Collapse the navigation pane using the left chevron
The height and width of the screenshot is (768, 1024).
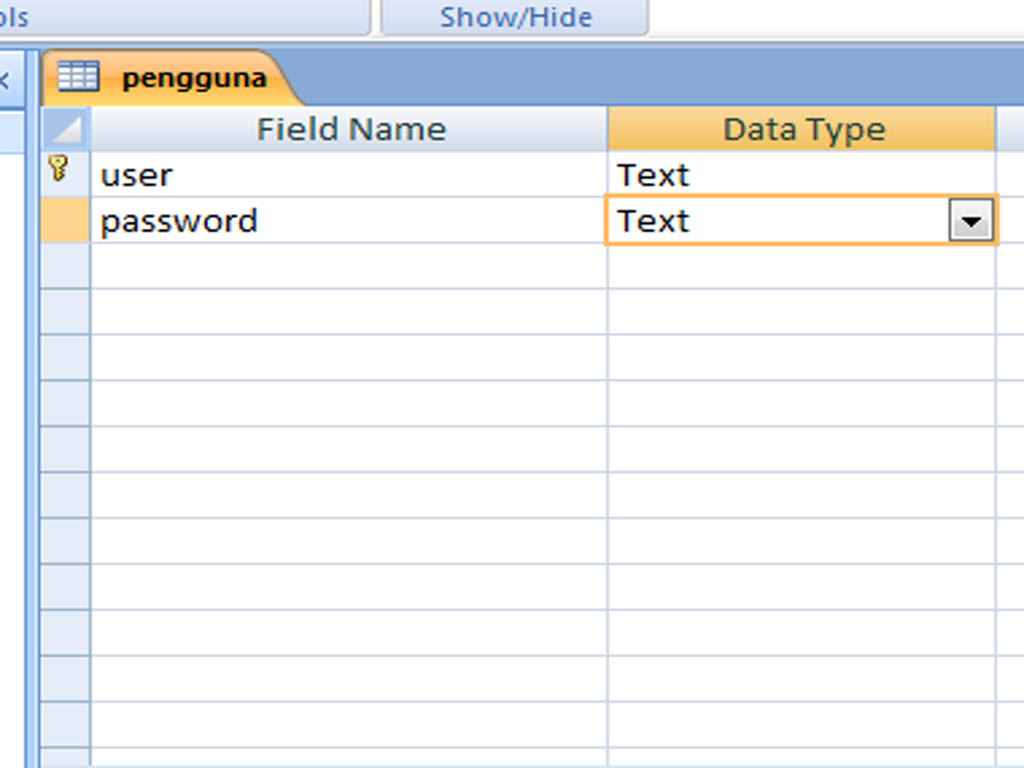pyautogui.click(x=5, y=81)
